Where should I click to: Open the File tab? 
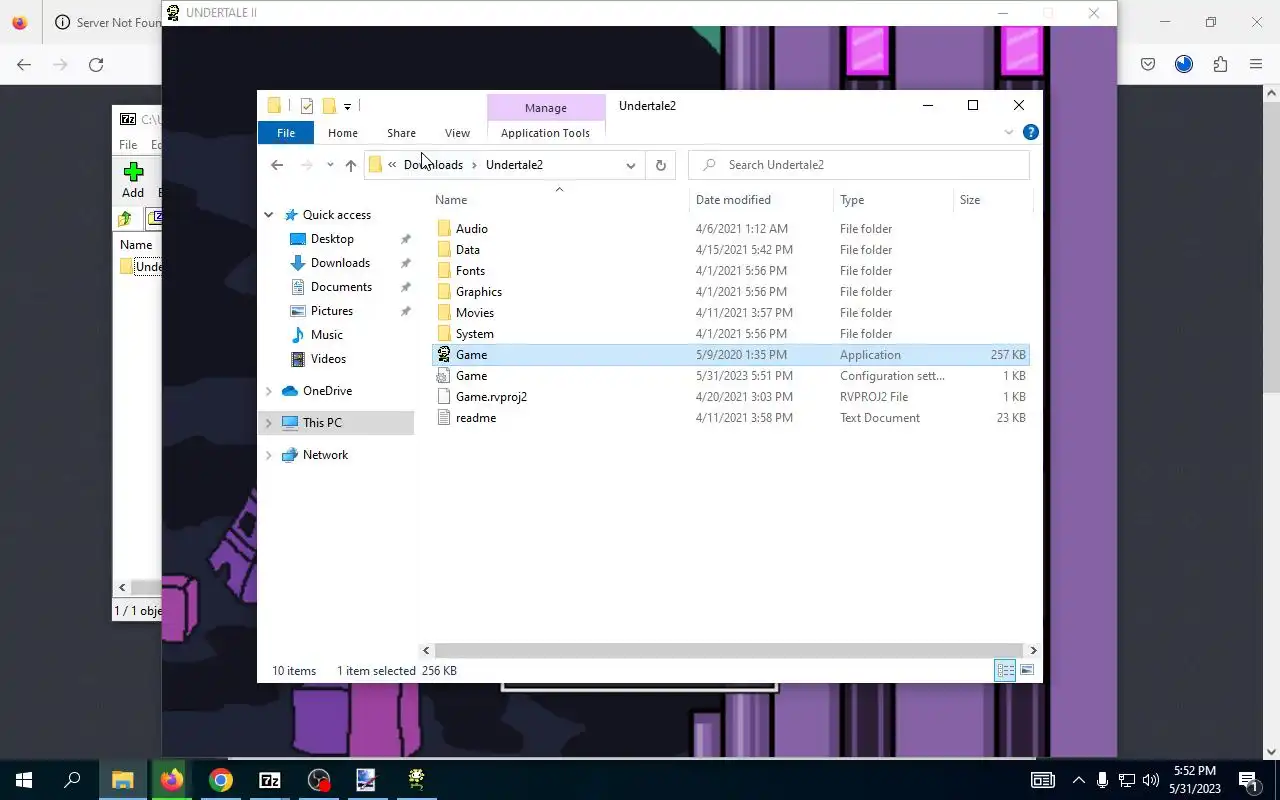286,133
